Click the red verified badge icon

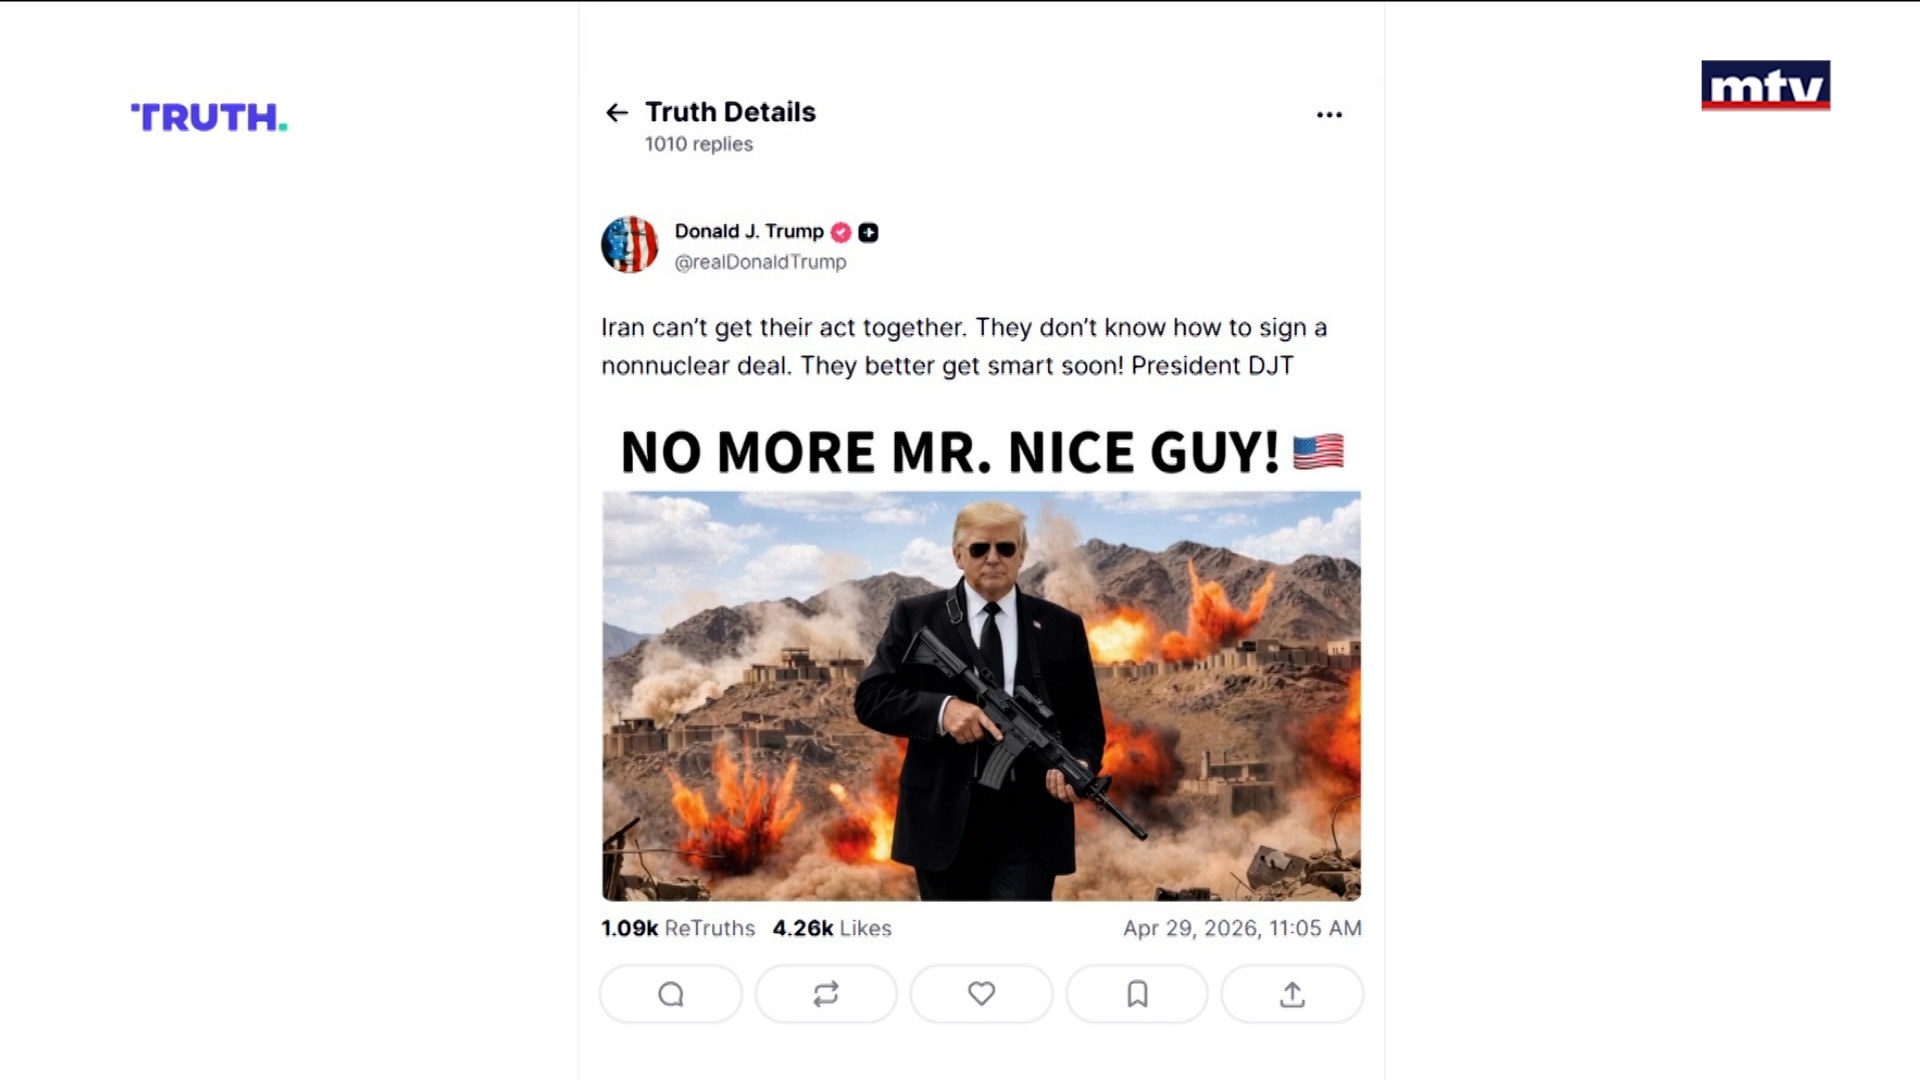[x=841, y=232]
